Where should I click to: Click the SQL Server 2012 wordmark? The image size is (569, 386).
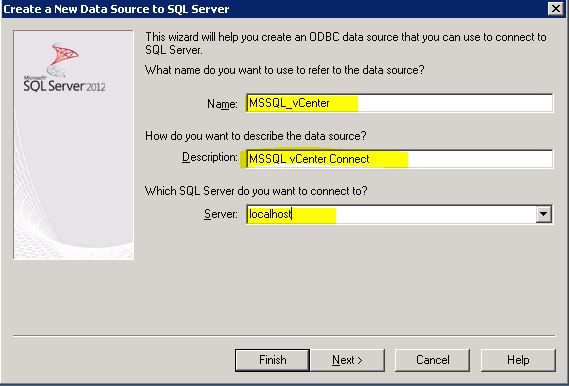pos(65,85)
